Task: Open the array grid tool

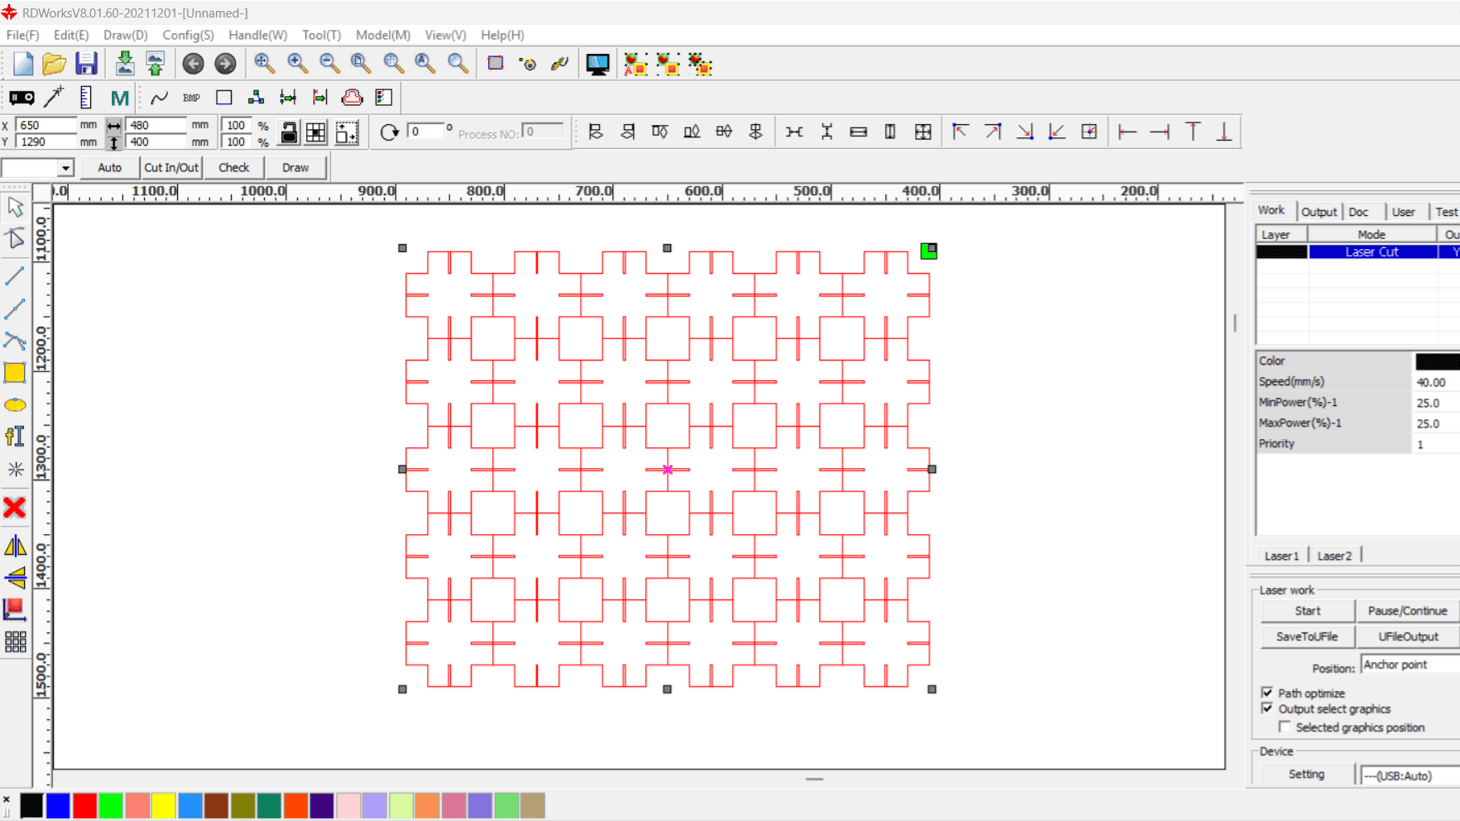Action: click(15, 642)
